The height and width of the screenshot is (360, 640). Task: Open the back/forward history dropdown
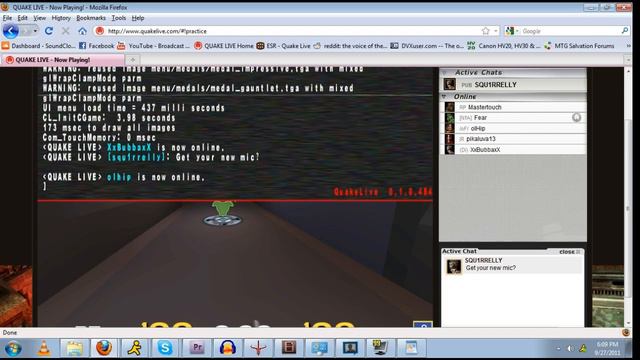tap(36, 31)
